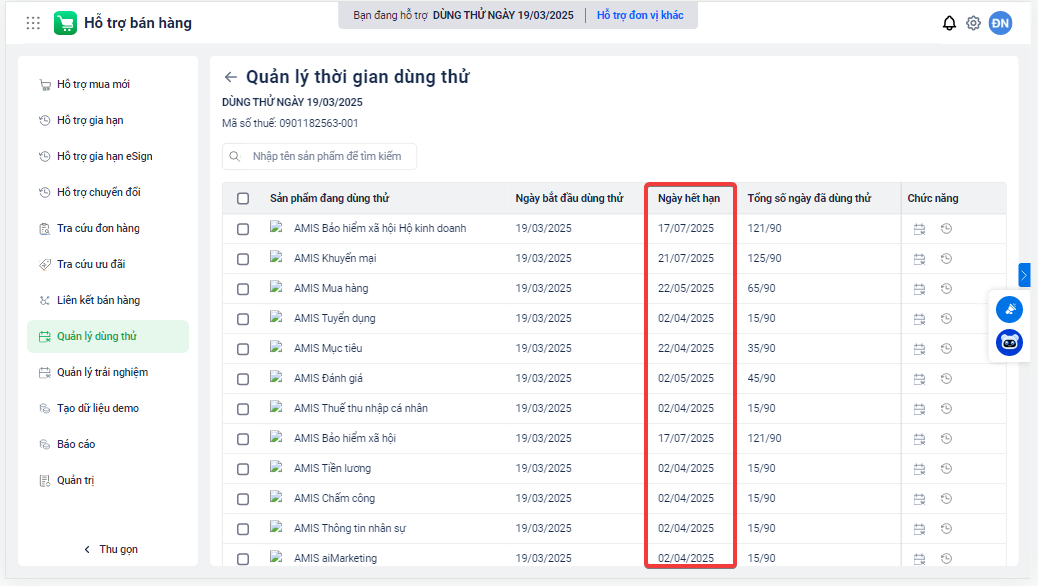The width and height of the screenshot is (1038, 586).
Task: Focus the Nhập tên sản phẩm để tìm kiếm field
Action: 319,156
